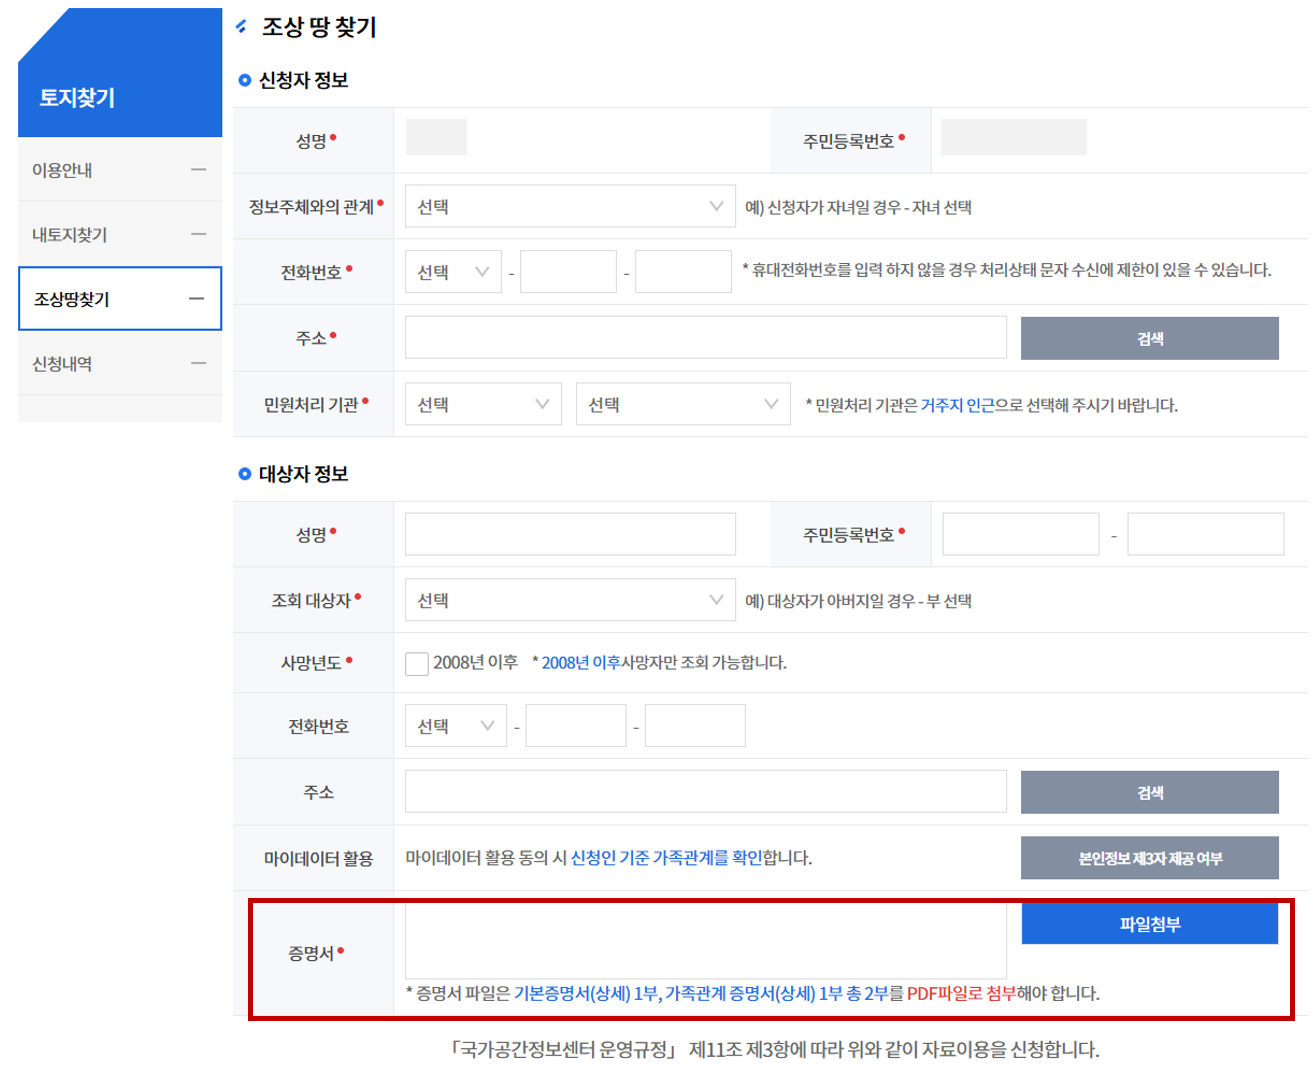Open the 조회 대상자 dropdown
Screen dimensions: 1314x1065
[568, 599]
